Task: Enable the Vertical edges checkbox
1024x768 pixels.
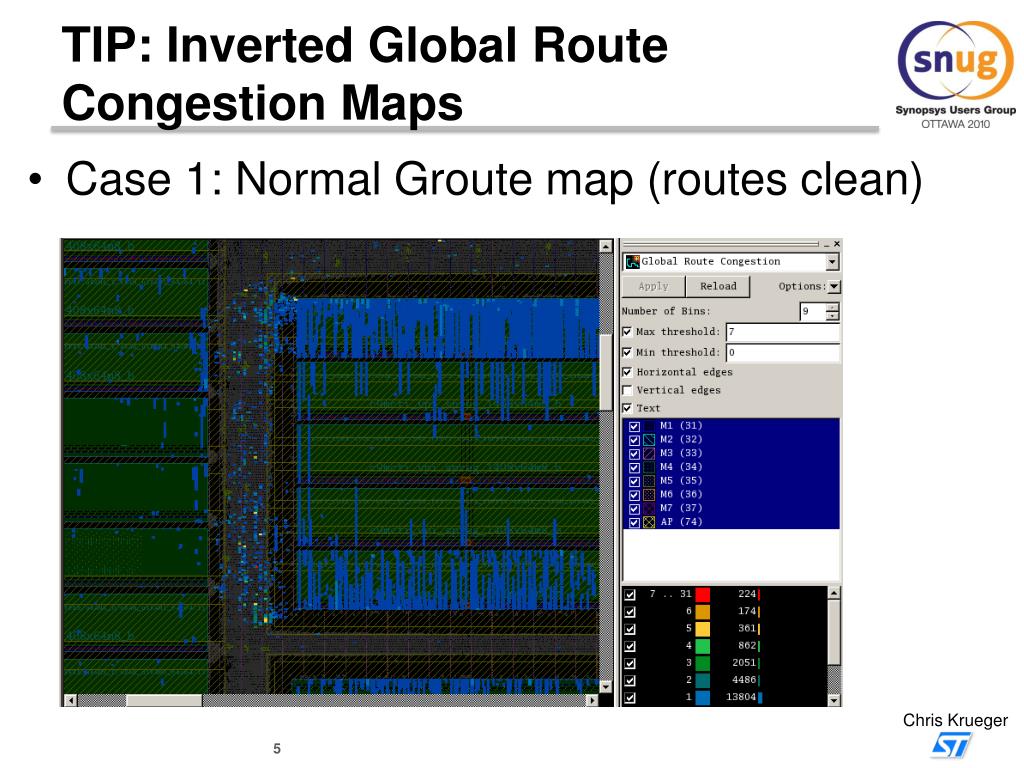Action: click(628, 391)
